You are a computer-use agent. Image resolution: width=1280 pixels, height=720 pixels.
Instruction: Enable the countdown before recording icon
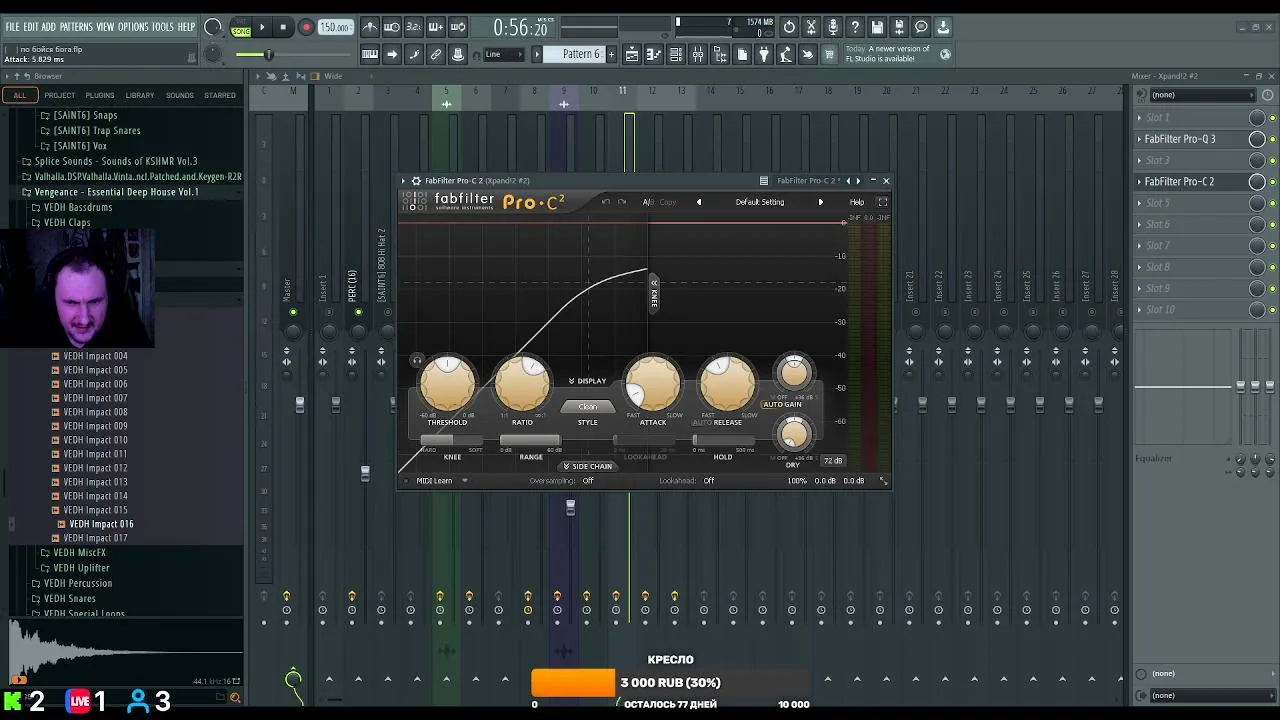point(414,27)
